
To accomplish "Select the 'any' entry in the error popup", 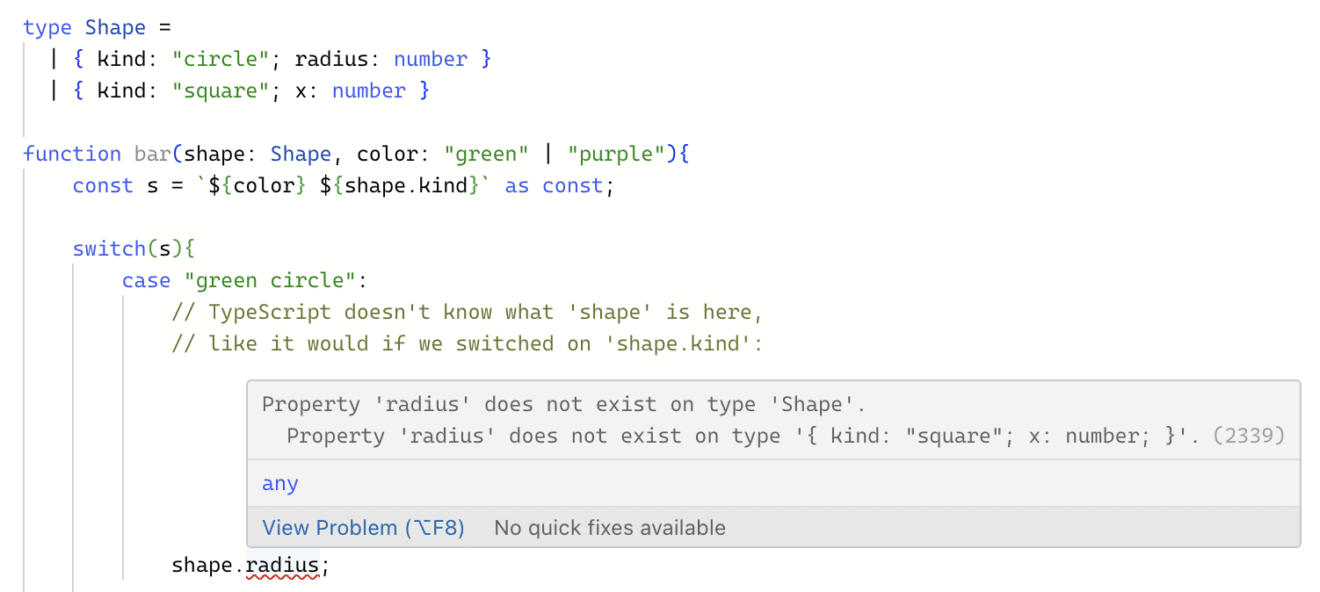I will click(x=279, y=483).
